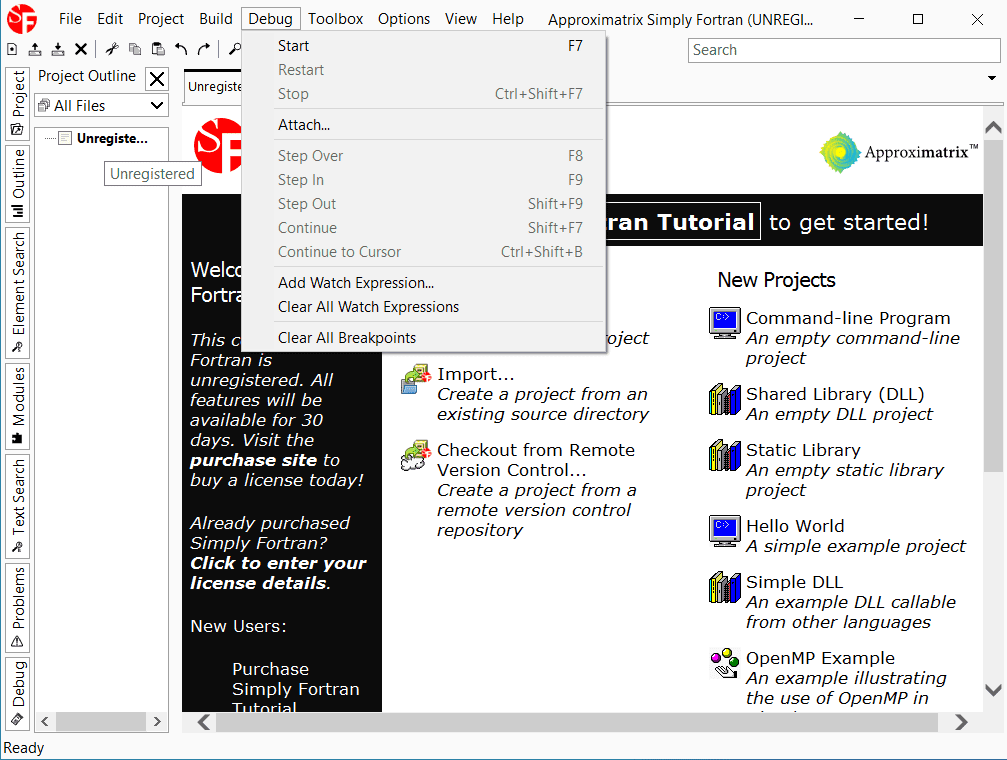Viewport: 1007px width, 760px height.
Task: Click the Cut scissors toolbar icon
Action: coord(112,49)
